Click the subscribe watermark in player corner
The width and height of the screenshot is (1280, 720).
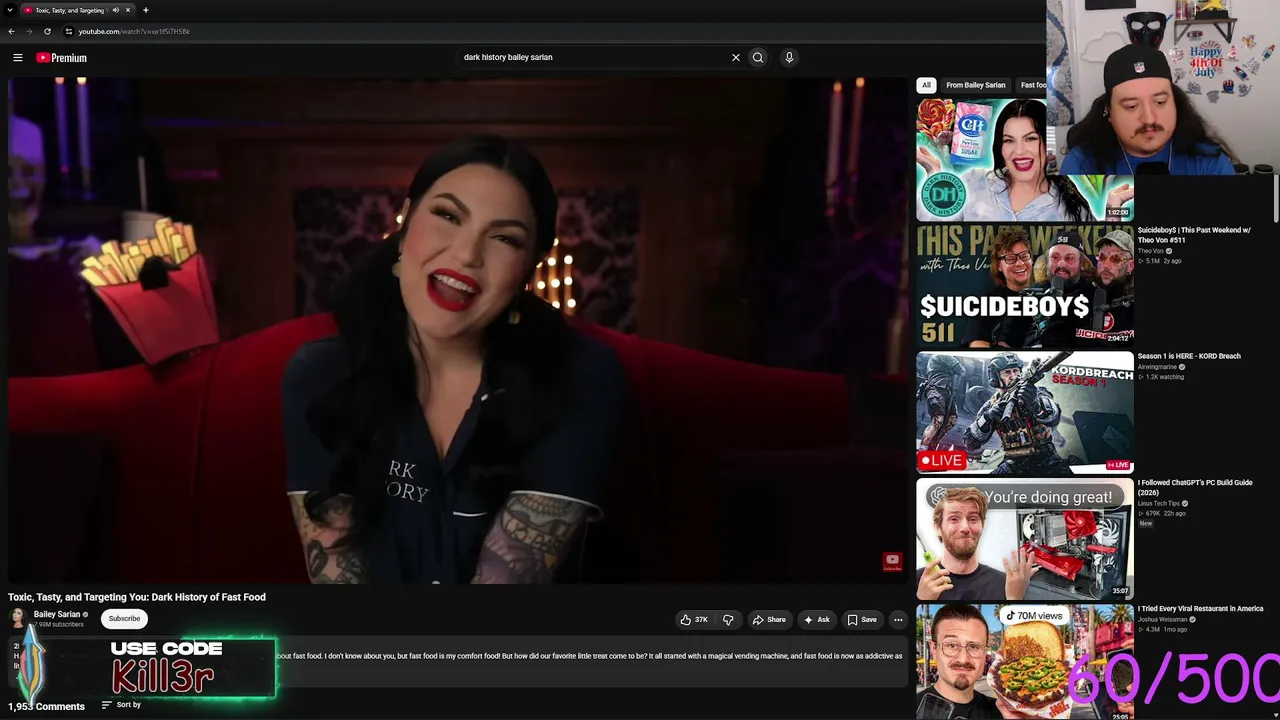[892, 562]
